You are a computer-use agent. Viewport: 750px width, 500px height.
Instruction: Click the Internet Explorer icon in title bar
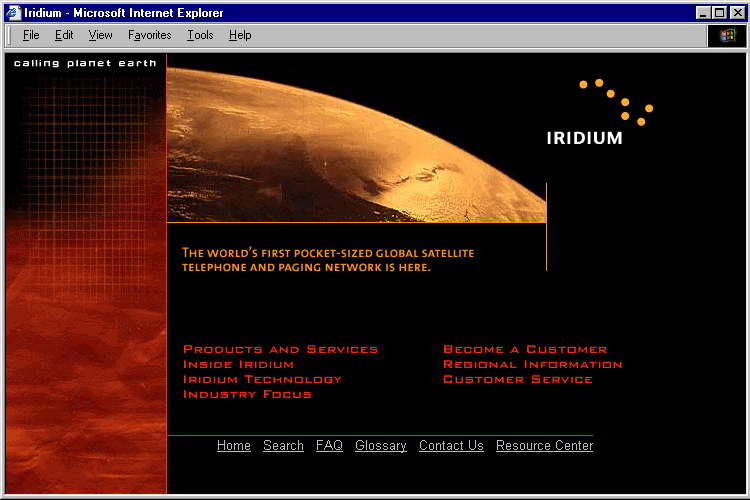point(13,13)
